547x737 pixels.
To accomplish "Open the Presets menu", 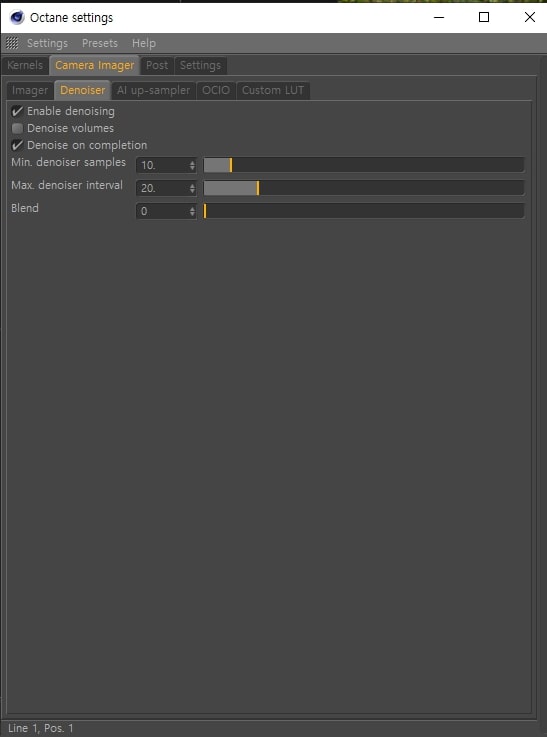I will [100, 43].
